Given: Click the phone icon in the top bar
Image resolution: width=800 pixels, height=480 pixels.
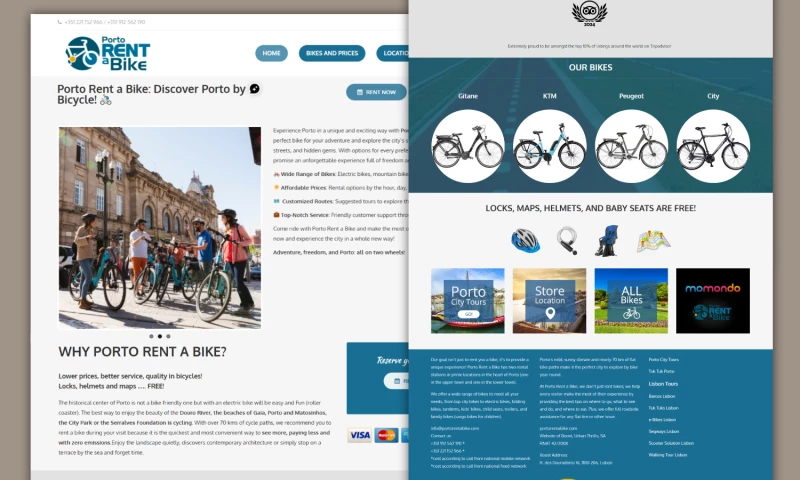Looking at the screenshot, I should coord(60,22).
